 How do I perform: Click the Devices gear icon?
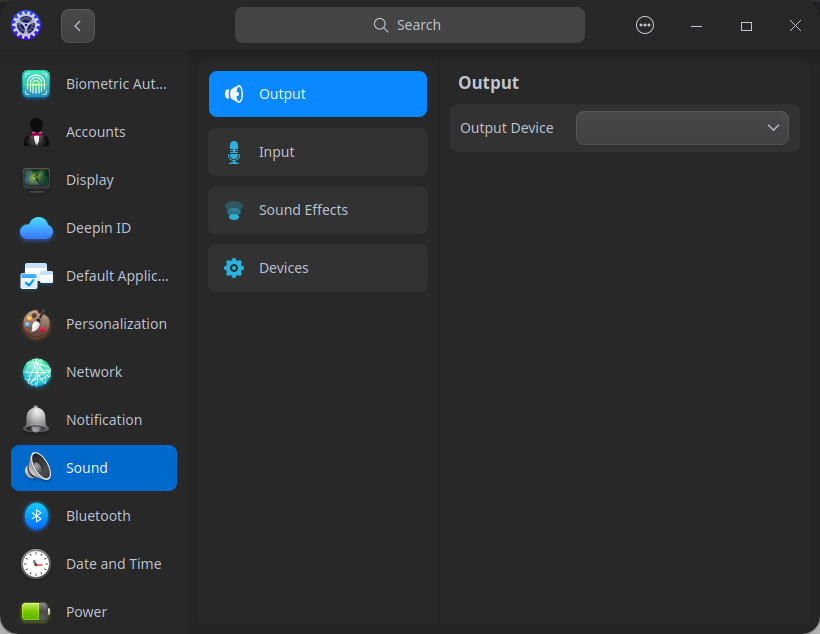click(x=234, y=268)
